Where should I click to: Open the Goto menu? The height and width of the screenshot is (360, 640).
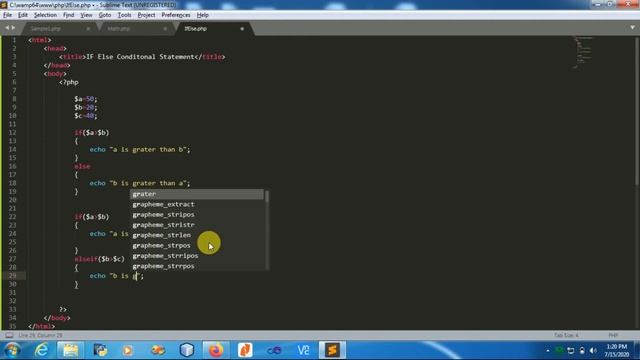tap(105, 15)
